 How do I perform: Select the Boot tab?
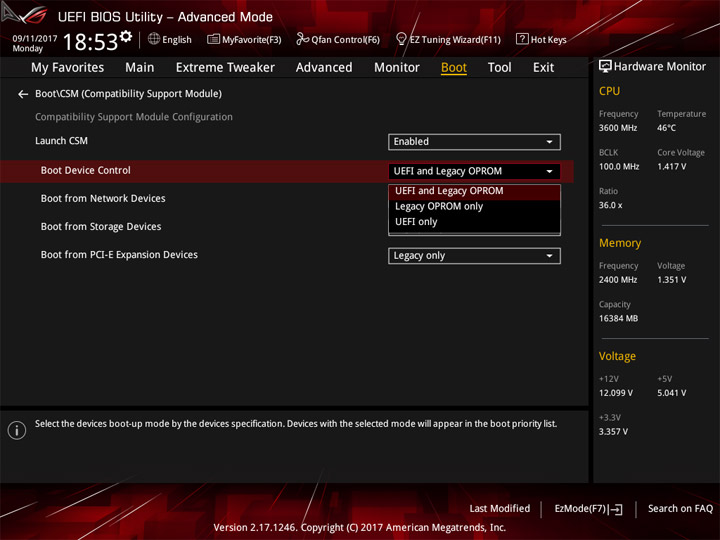454,68
